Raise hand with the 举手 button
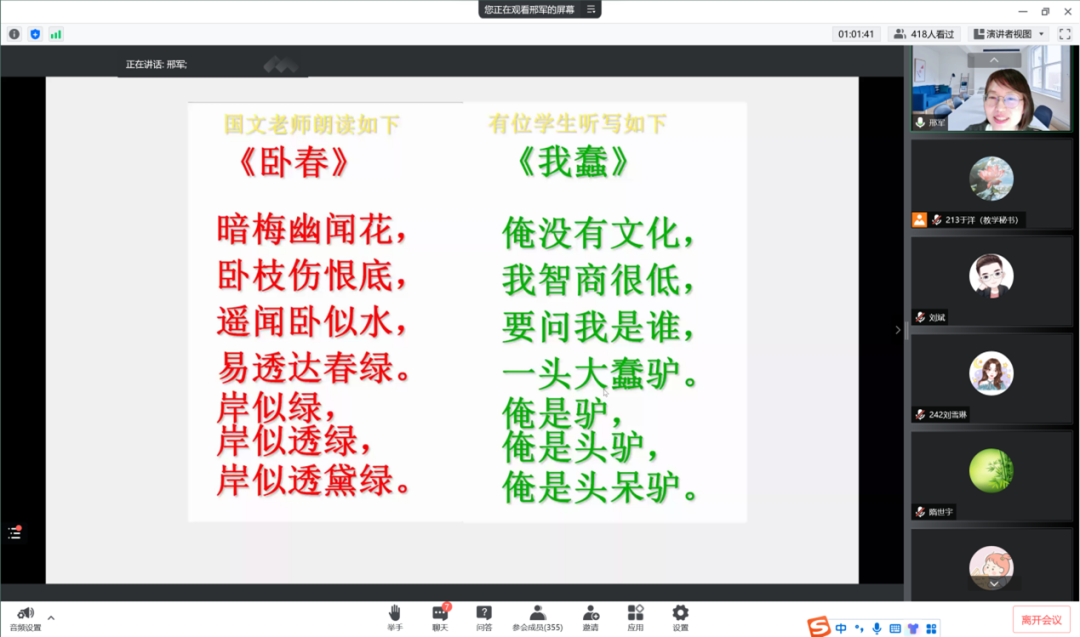The width and height of the screenshot is (1080, 637). 395,617
